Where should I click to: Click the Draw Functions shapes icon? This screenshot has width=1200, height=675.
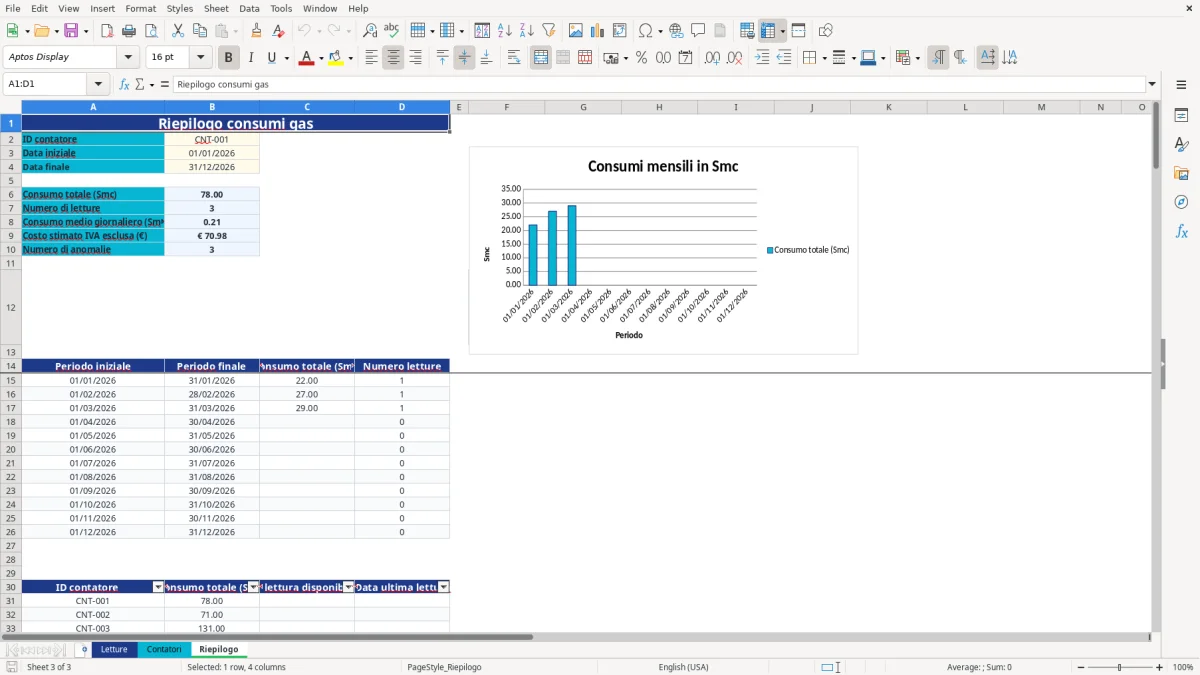pos(826,31)
